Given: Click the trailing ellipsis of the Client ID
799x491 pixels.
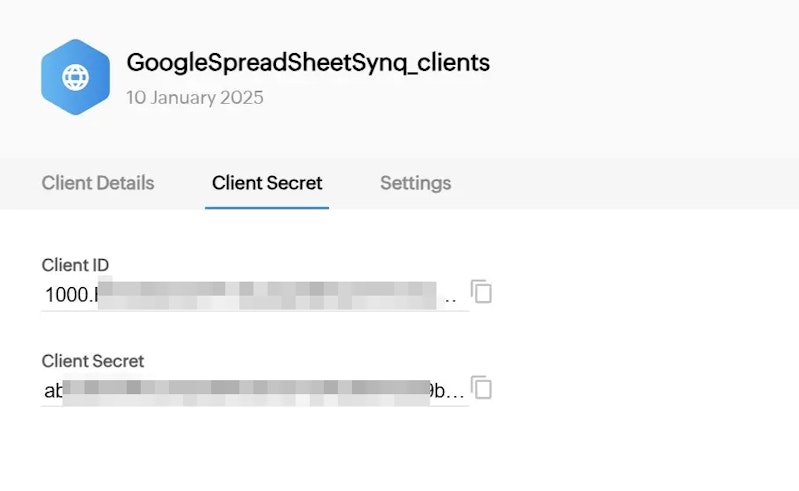Looking at the screenshot, I should tap(450, 300).
